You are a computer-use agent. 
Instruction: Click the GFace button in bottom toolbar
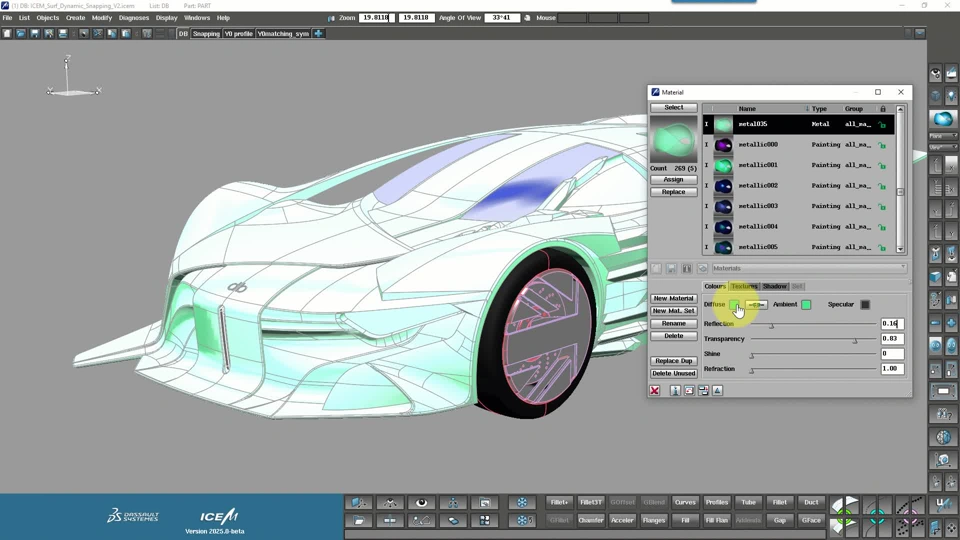[x=811, y=520]
